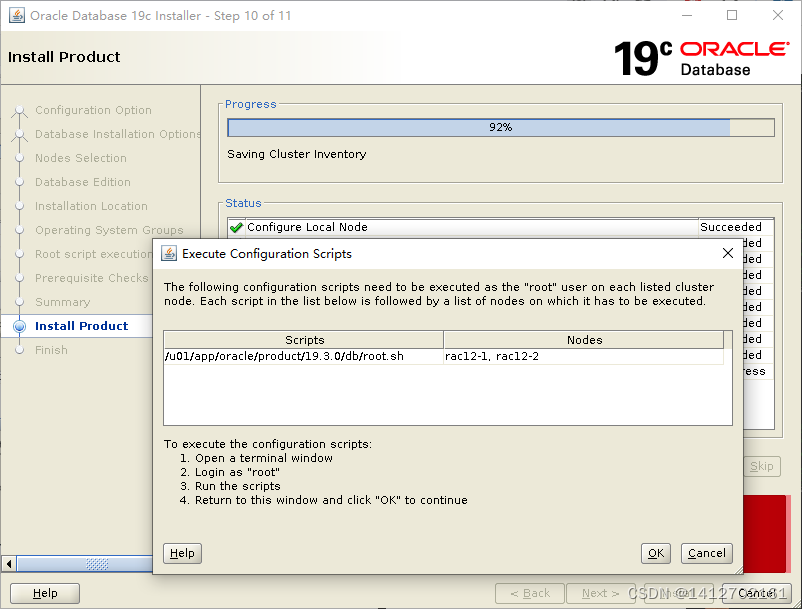Open Help in the configuration scripts dialog
The image size is (802, 609).
click(x=182, y=553)
